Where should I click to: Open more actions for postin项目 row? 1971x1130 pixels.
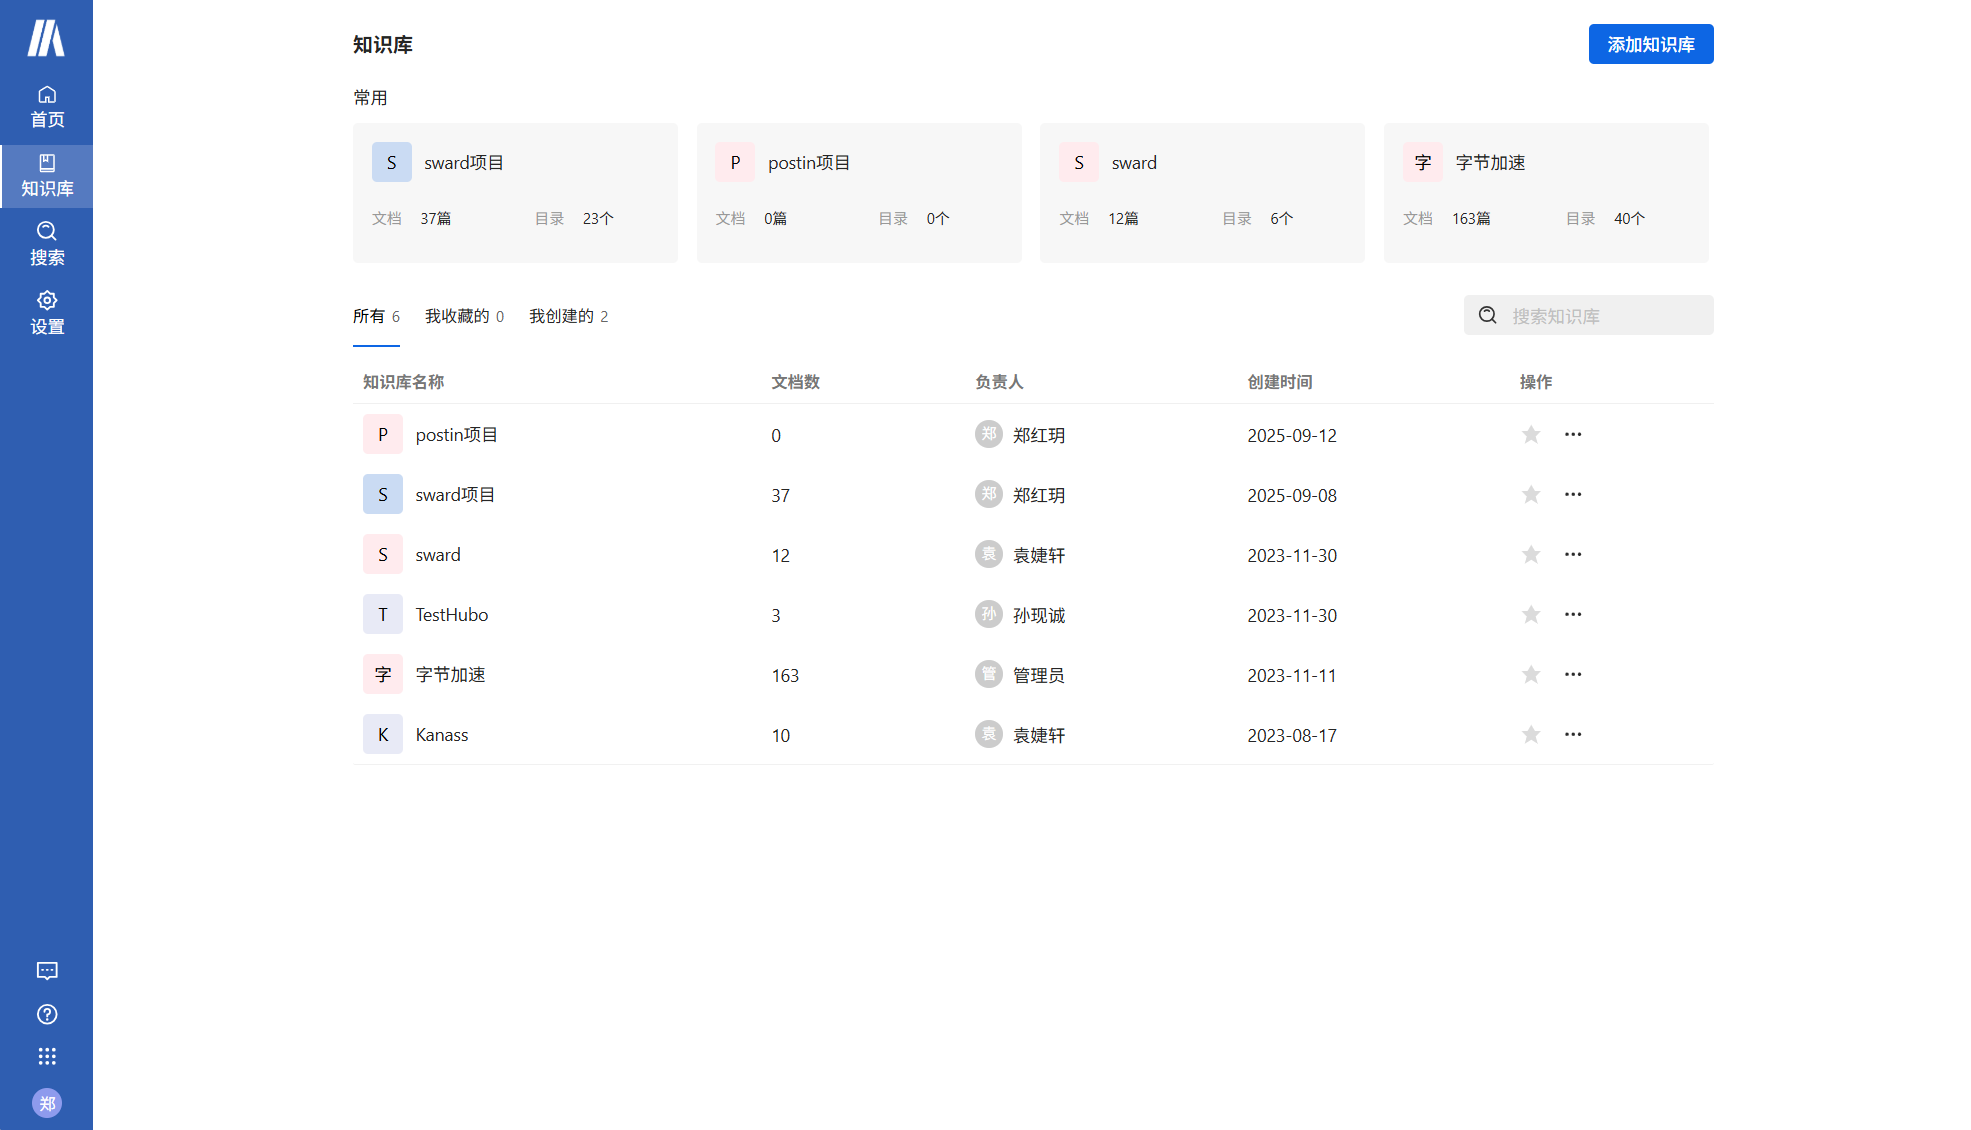pos(1573,434)
